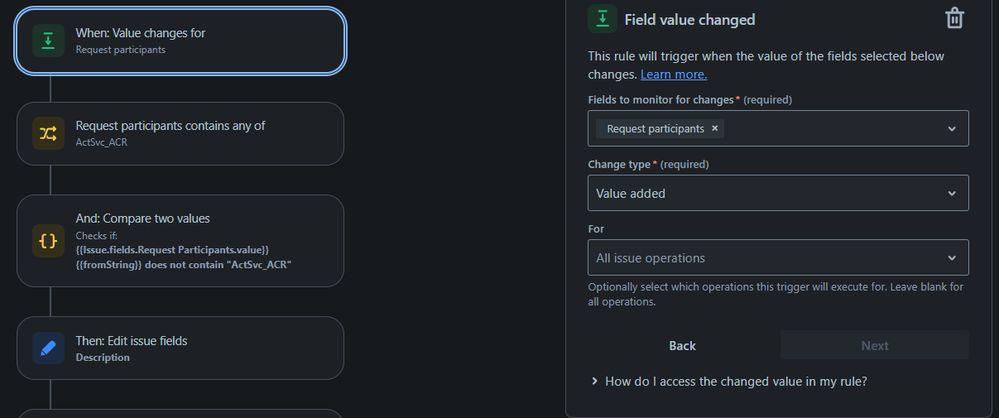
Task: Click the pencil Edit issue fields icon
Action: click(48, 348)
